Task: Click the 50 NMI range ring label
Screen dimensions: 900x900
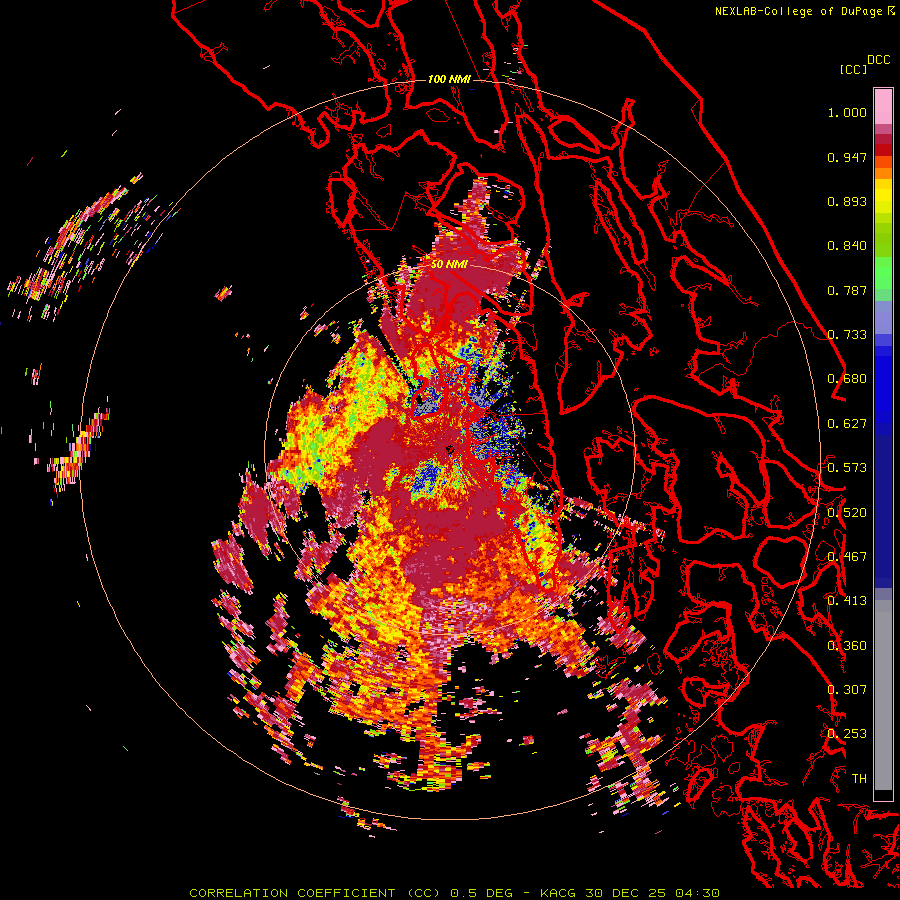Action: pos(448,264)
